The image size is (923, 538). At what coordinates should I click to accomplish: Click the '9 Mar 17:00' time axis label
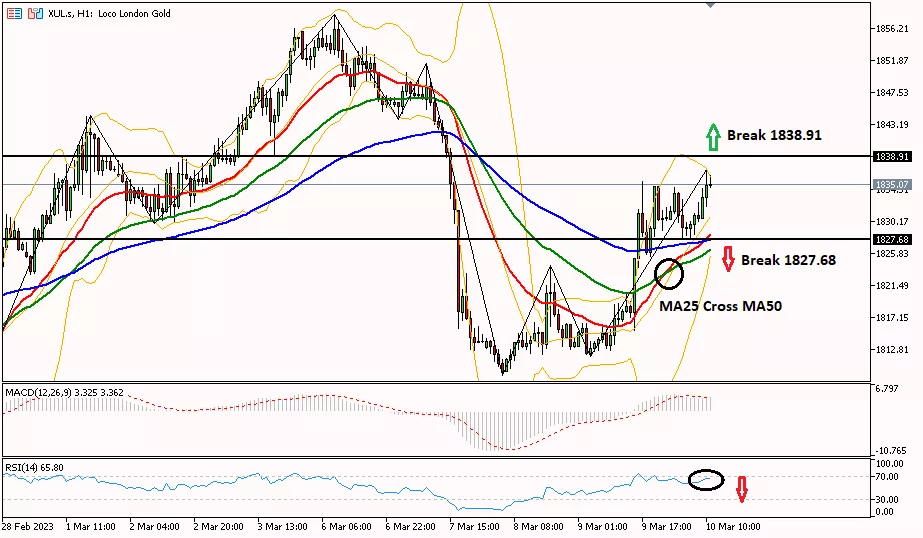[x=666, y=526]
